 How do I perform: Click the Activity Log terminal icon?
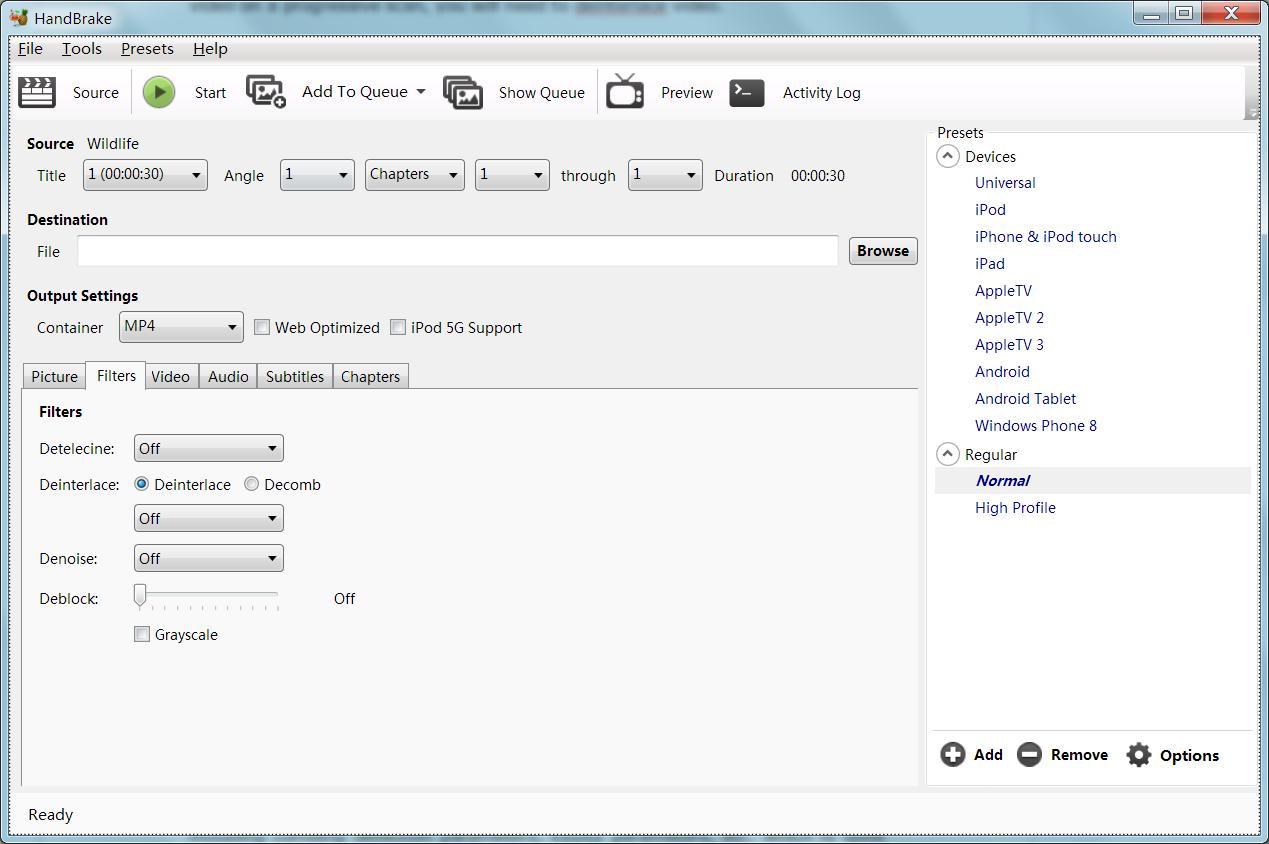pos(747,92)
